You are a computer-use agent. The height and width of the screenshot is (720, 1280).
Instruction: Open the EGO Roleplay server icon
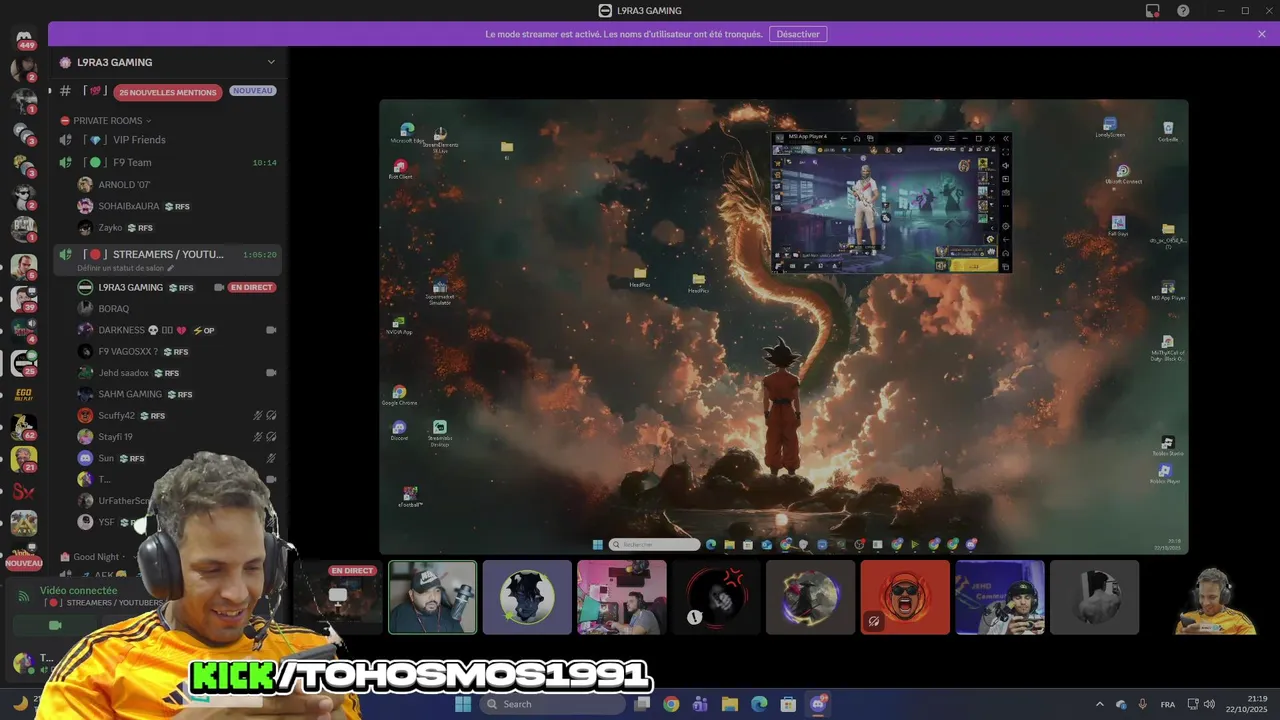[x=24, y=395]
